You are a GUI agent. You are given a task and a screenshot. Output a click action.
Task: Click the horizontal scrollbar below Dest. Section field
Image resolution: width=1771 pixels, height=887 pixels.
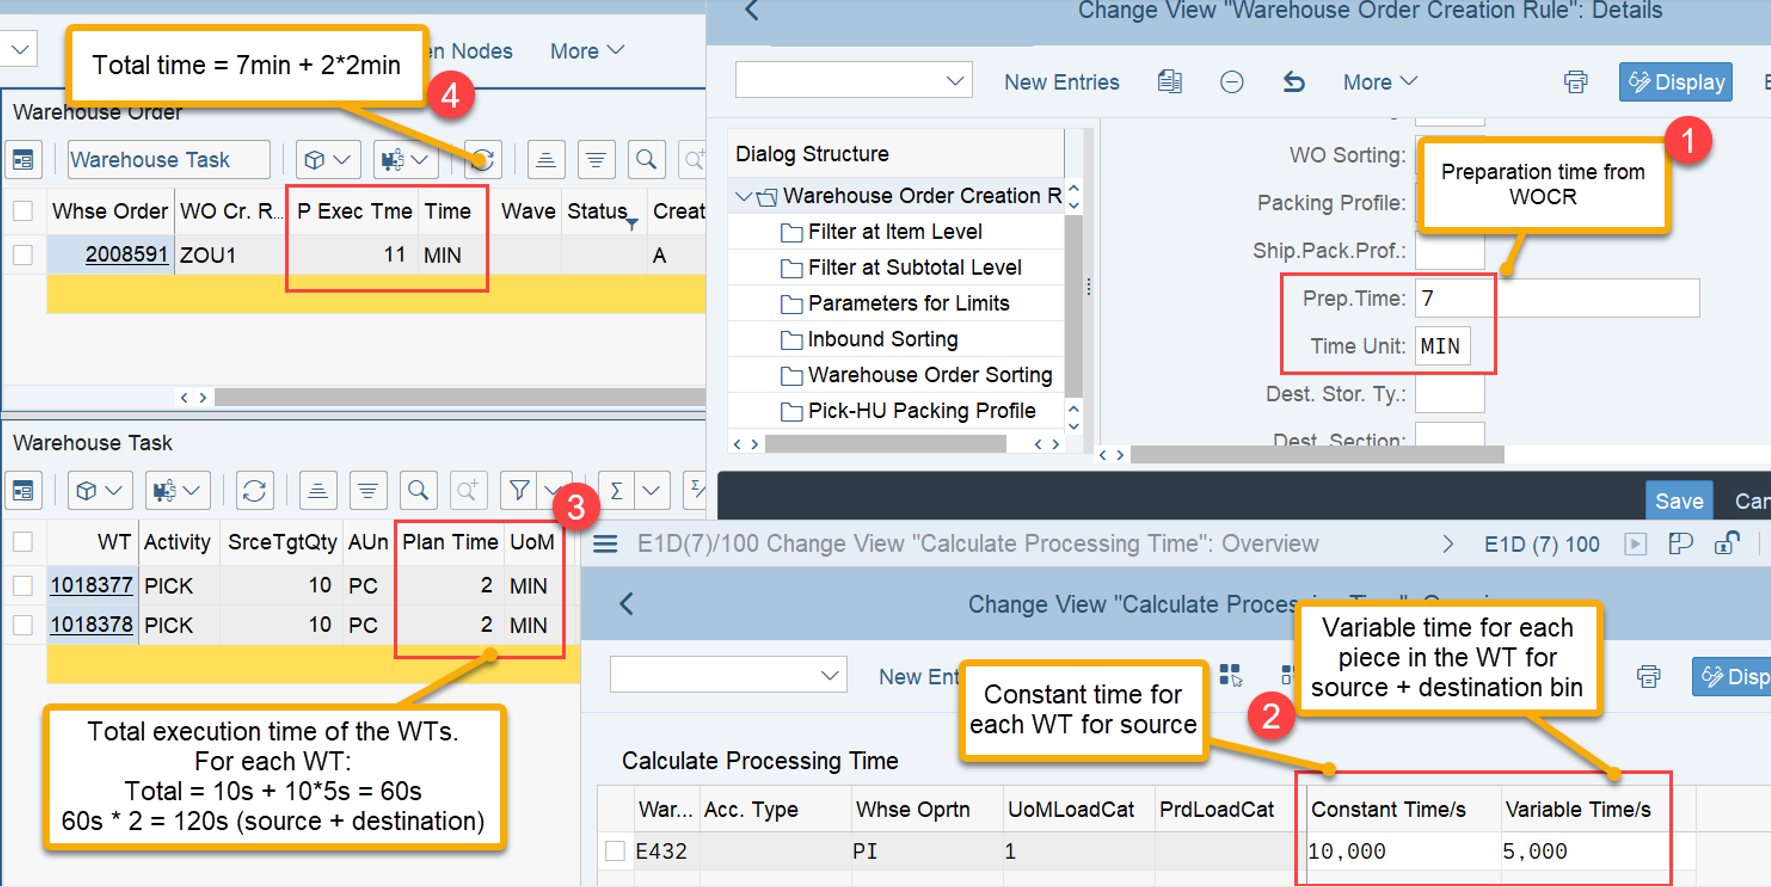[1317, 454]
